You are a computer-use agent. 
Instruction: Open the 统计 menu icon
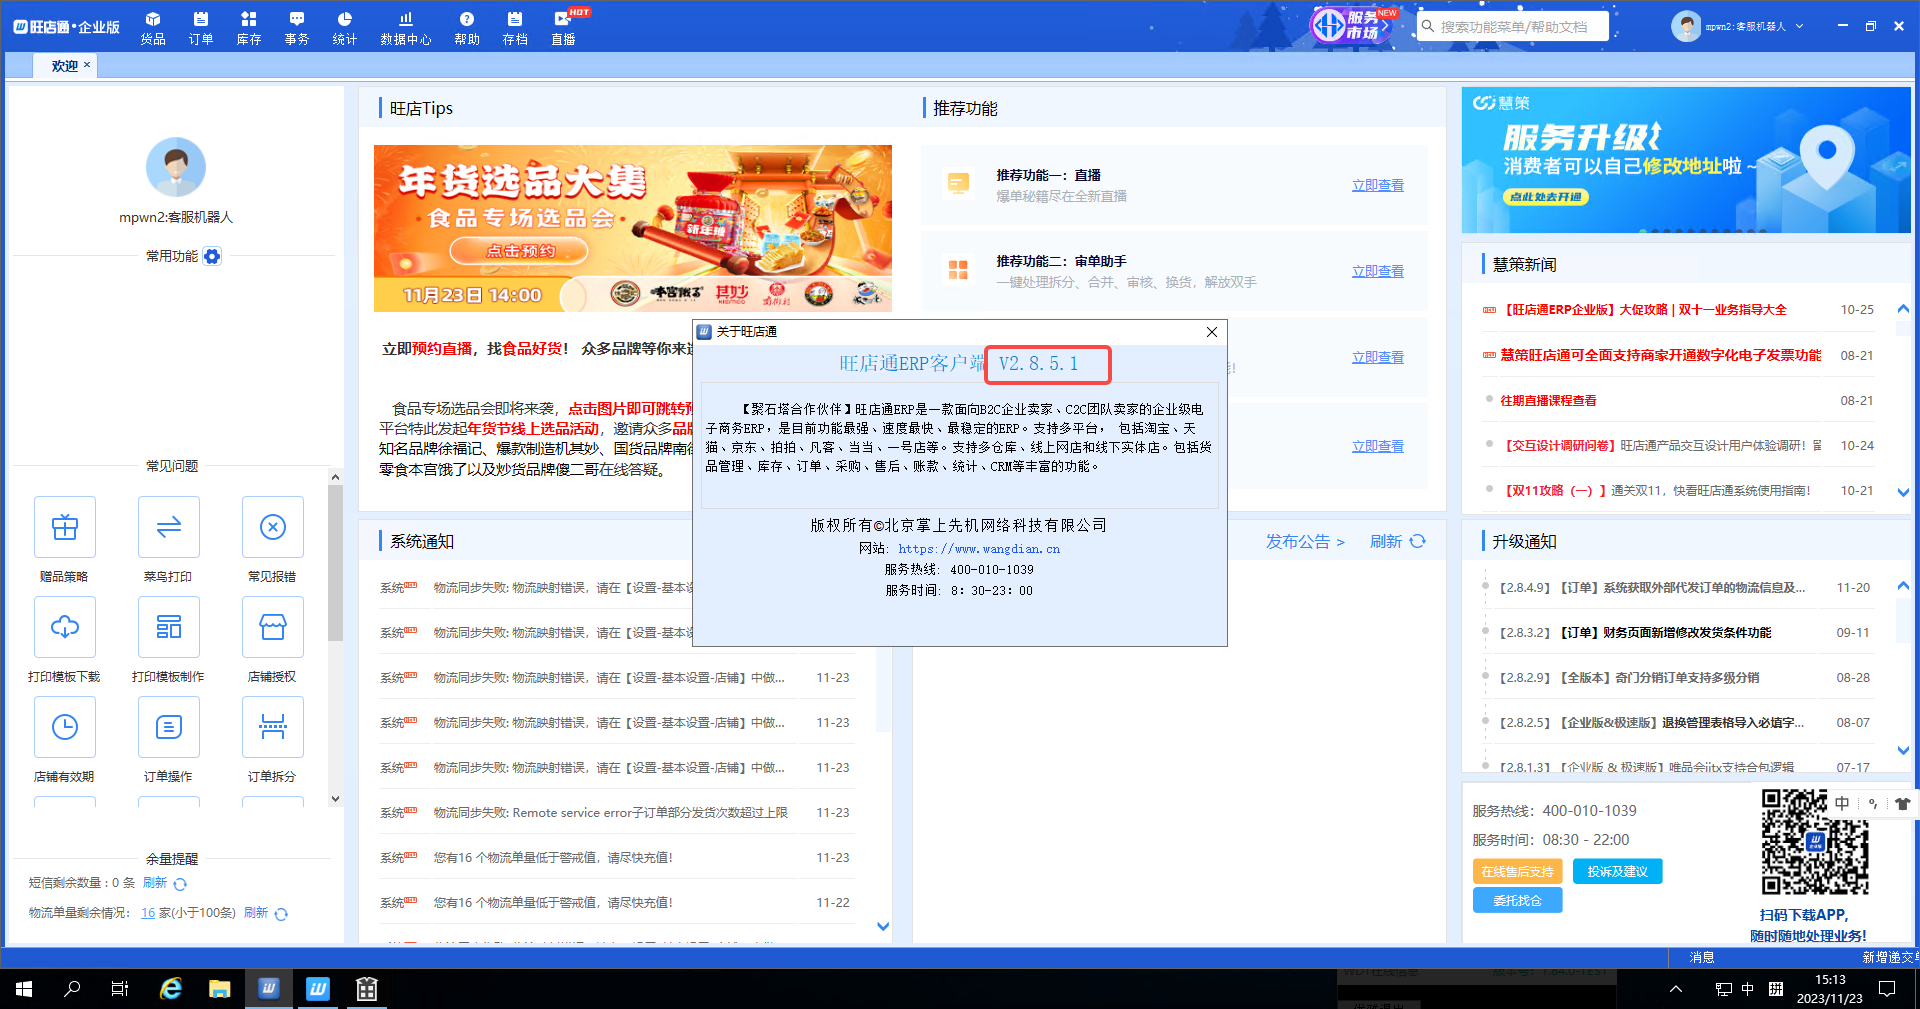point(345,27)
